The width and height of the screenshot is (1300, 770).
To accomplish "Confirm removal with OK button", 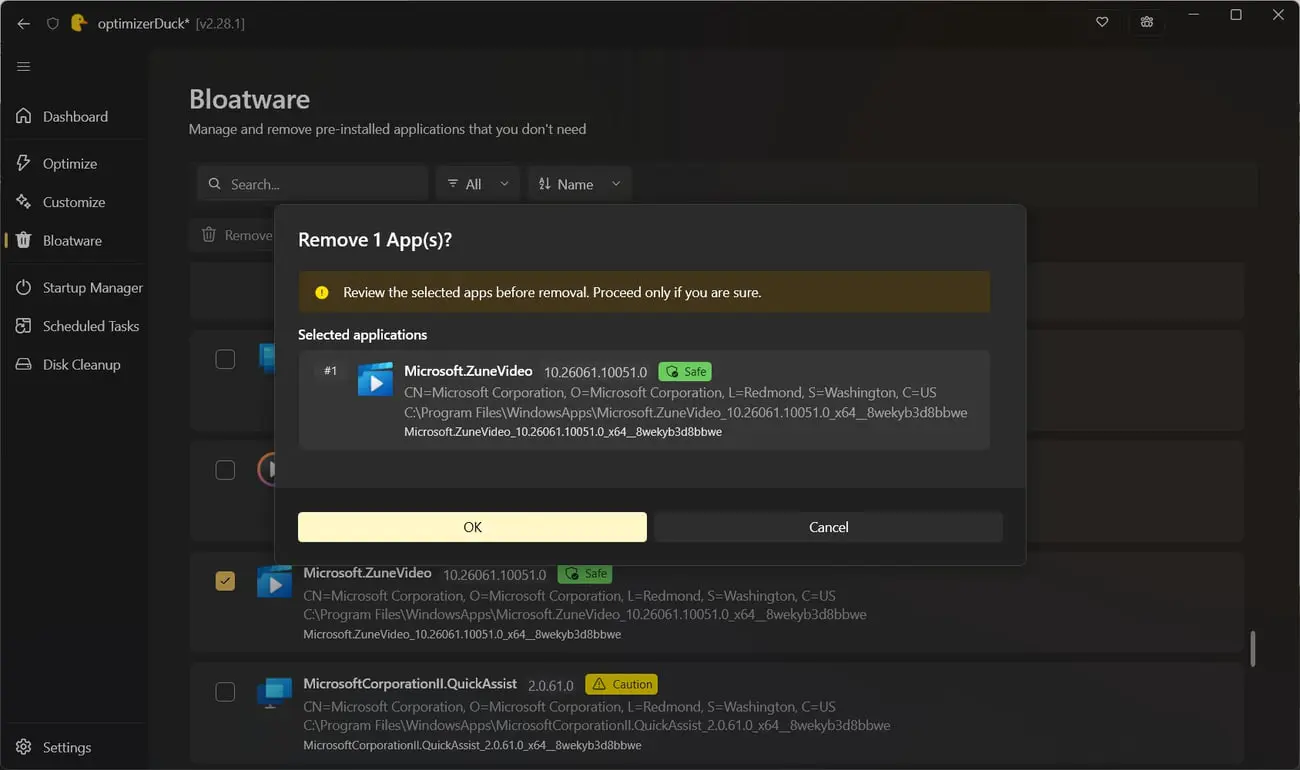I will [x=472, y=527].
